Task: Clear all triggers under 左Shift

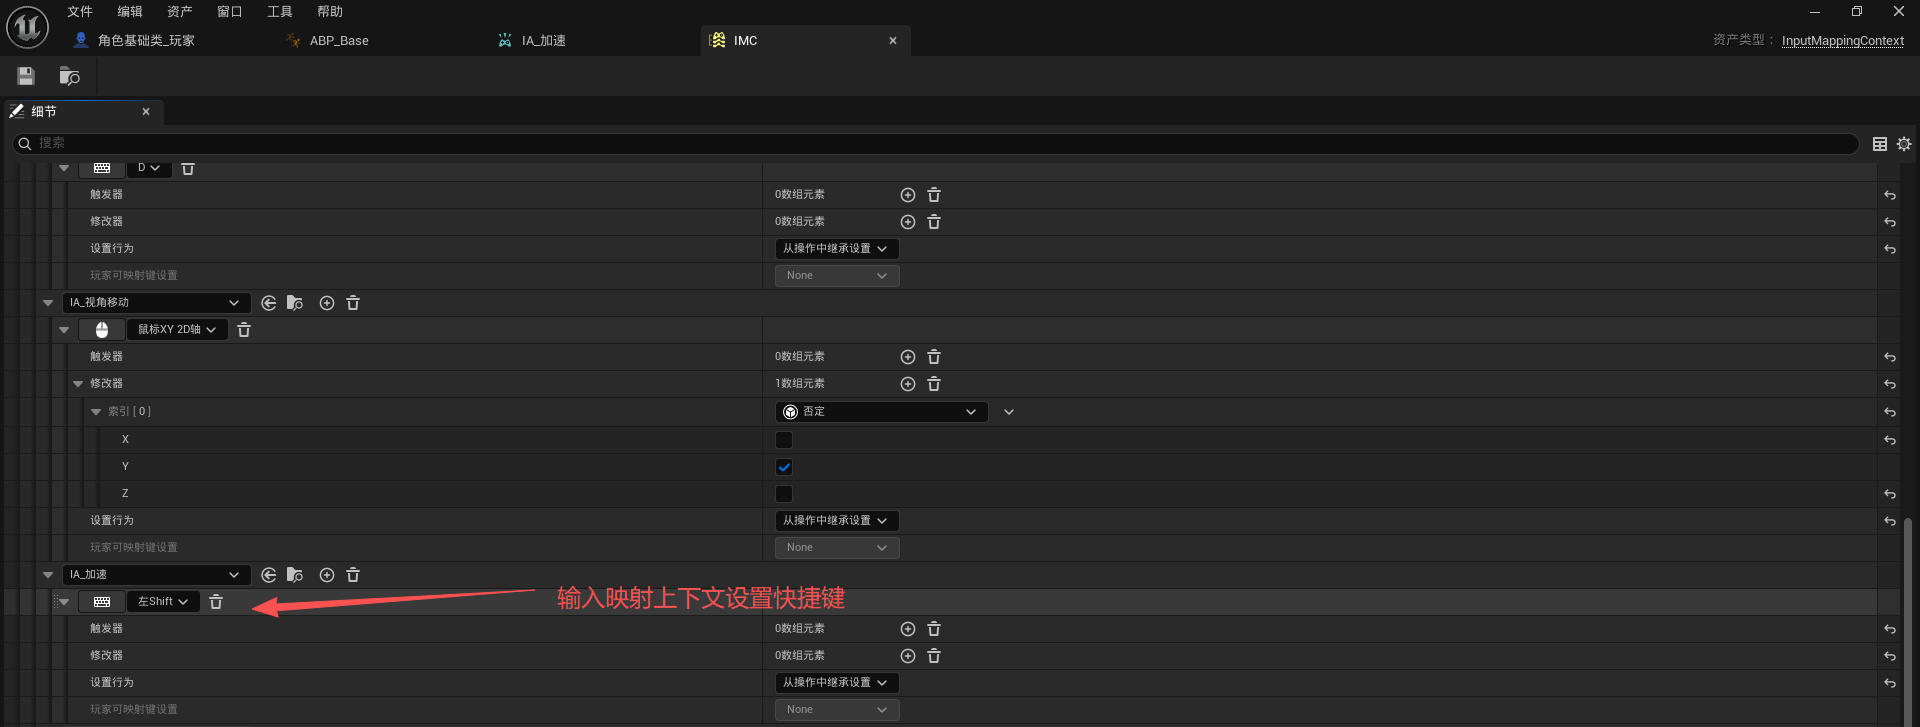Action: [x=934, y=629]
